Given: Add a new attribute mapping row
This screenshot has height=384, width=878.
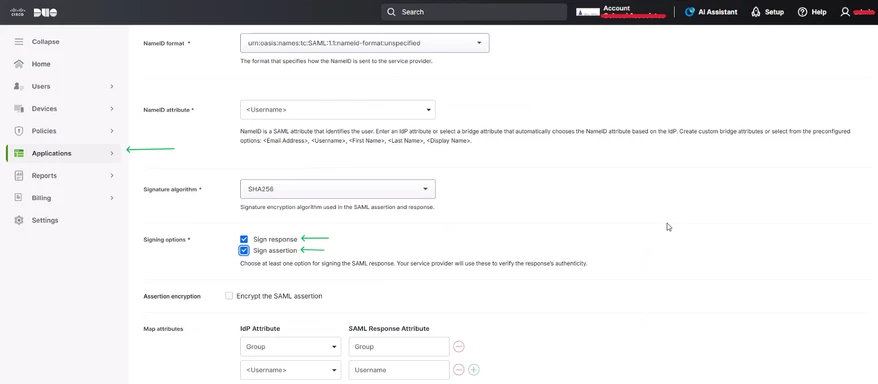Looking at the screenshot, I should (x=474, y=370).
